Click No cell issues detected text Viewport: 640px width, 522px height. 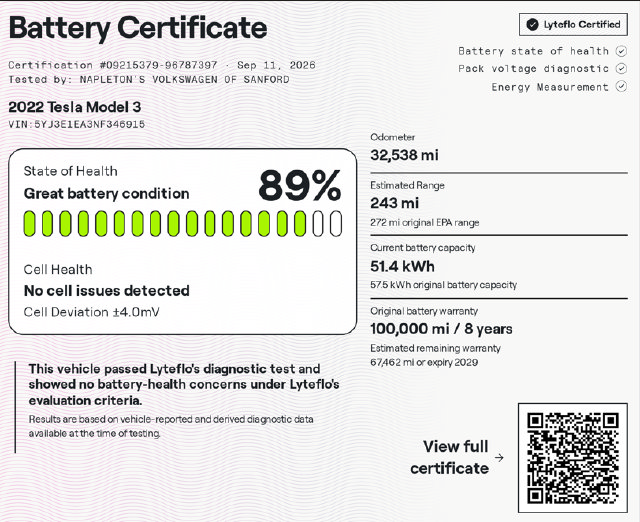click(107, 291)
